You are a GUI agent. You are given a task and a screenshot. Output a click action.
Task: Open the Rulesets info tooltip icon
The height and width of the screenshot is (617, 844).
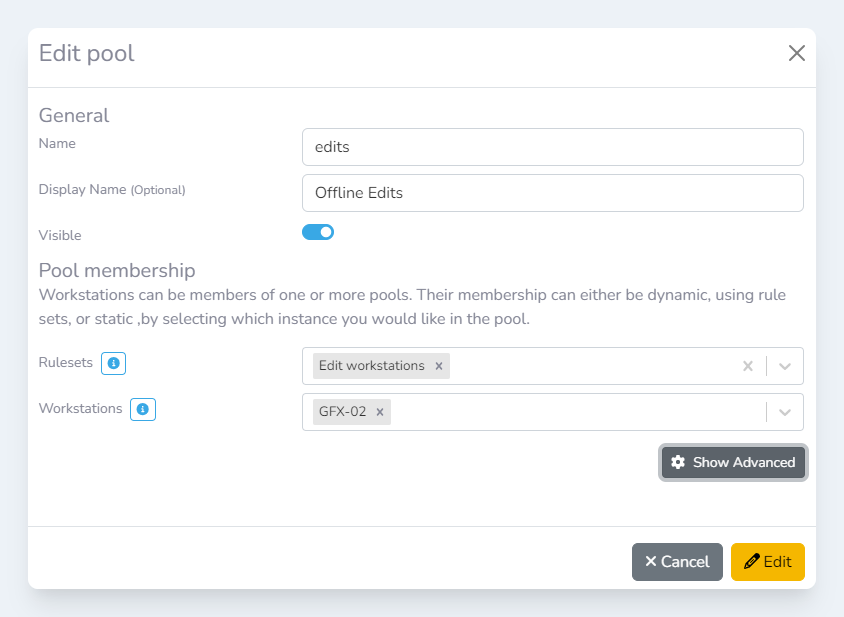coord(114,363)
